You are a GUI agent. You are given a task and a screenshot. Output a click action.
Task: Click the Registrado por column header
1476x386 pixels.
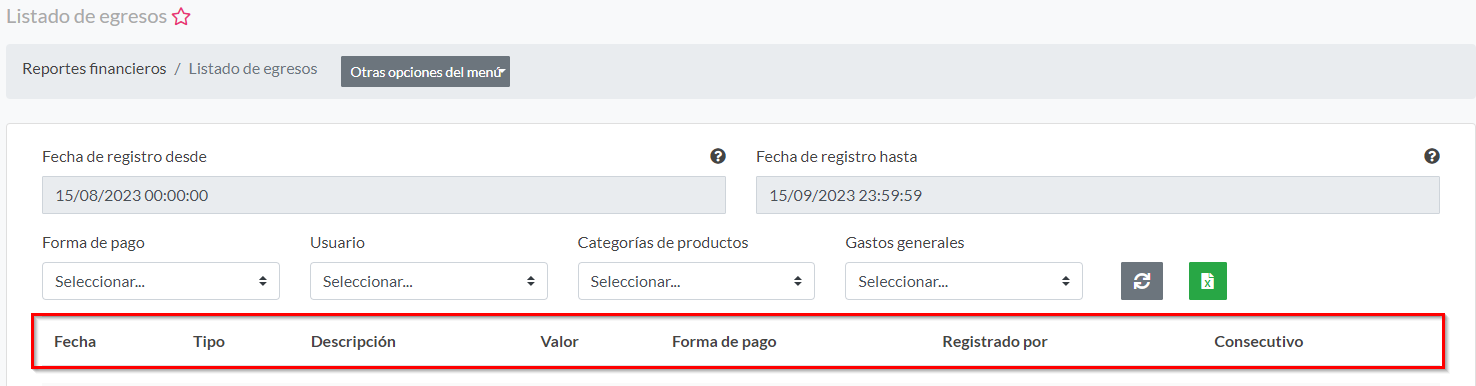(995, 341)
